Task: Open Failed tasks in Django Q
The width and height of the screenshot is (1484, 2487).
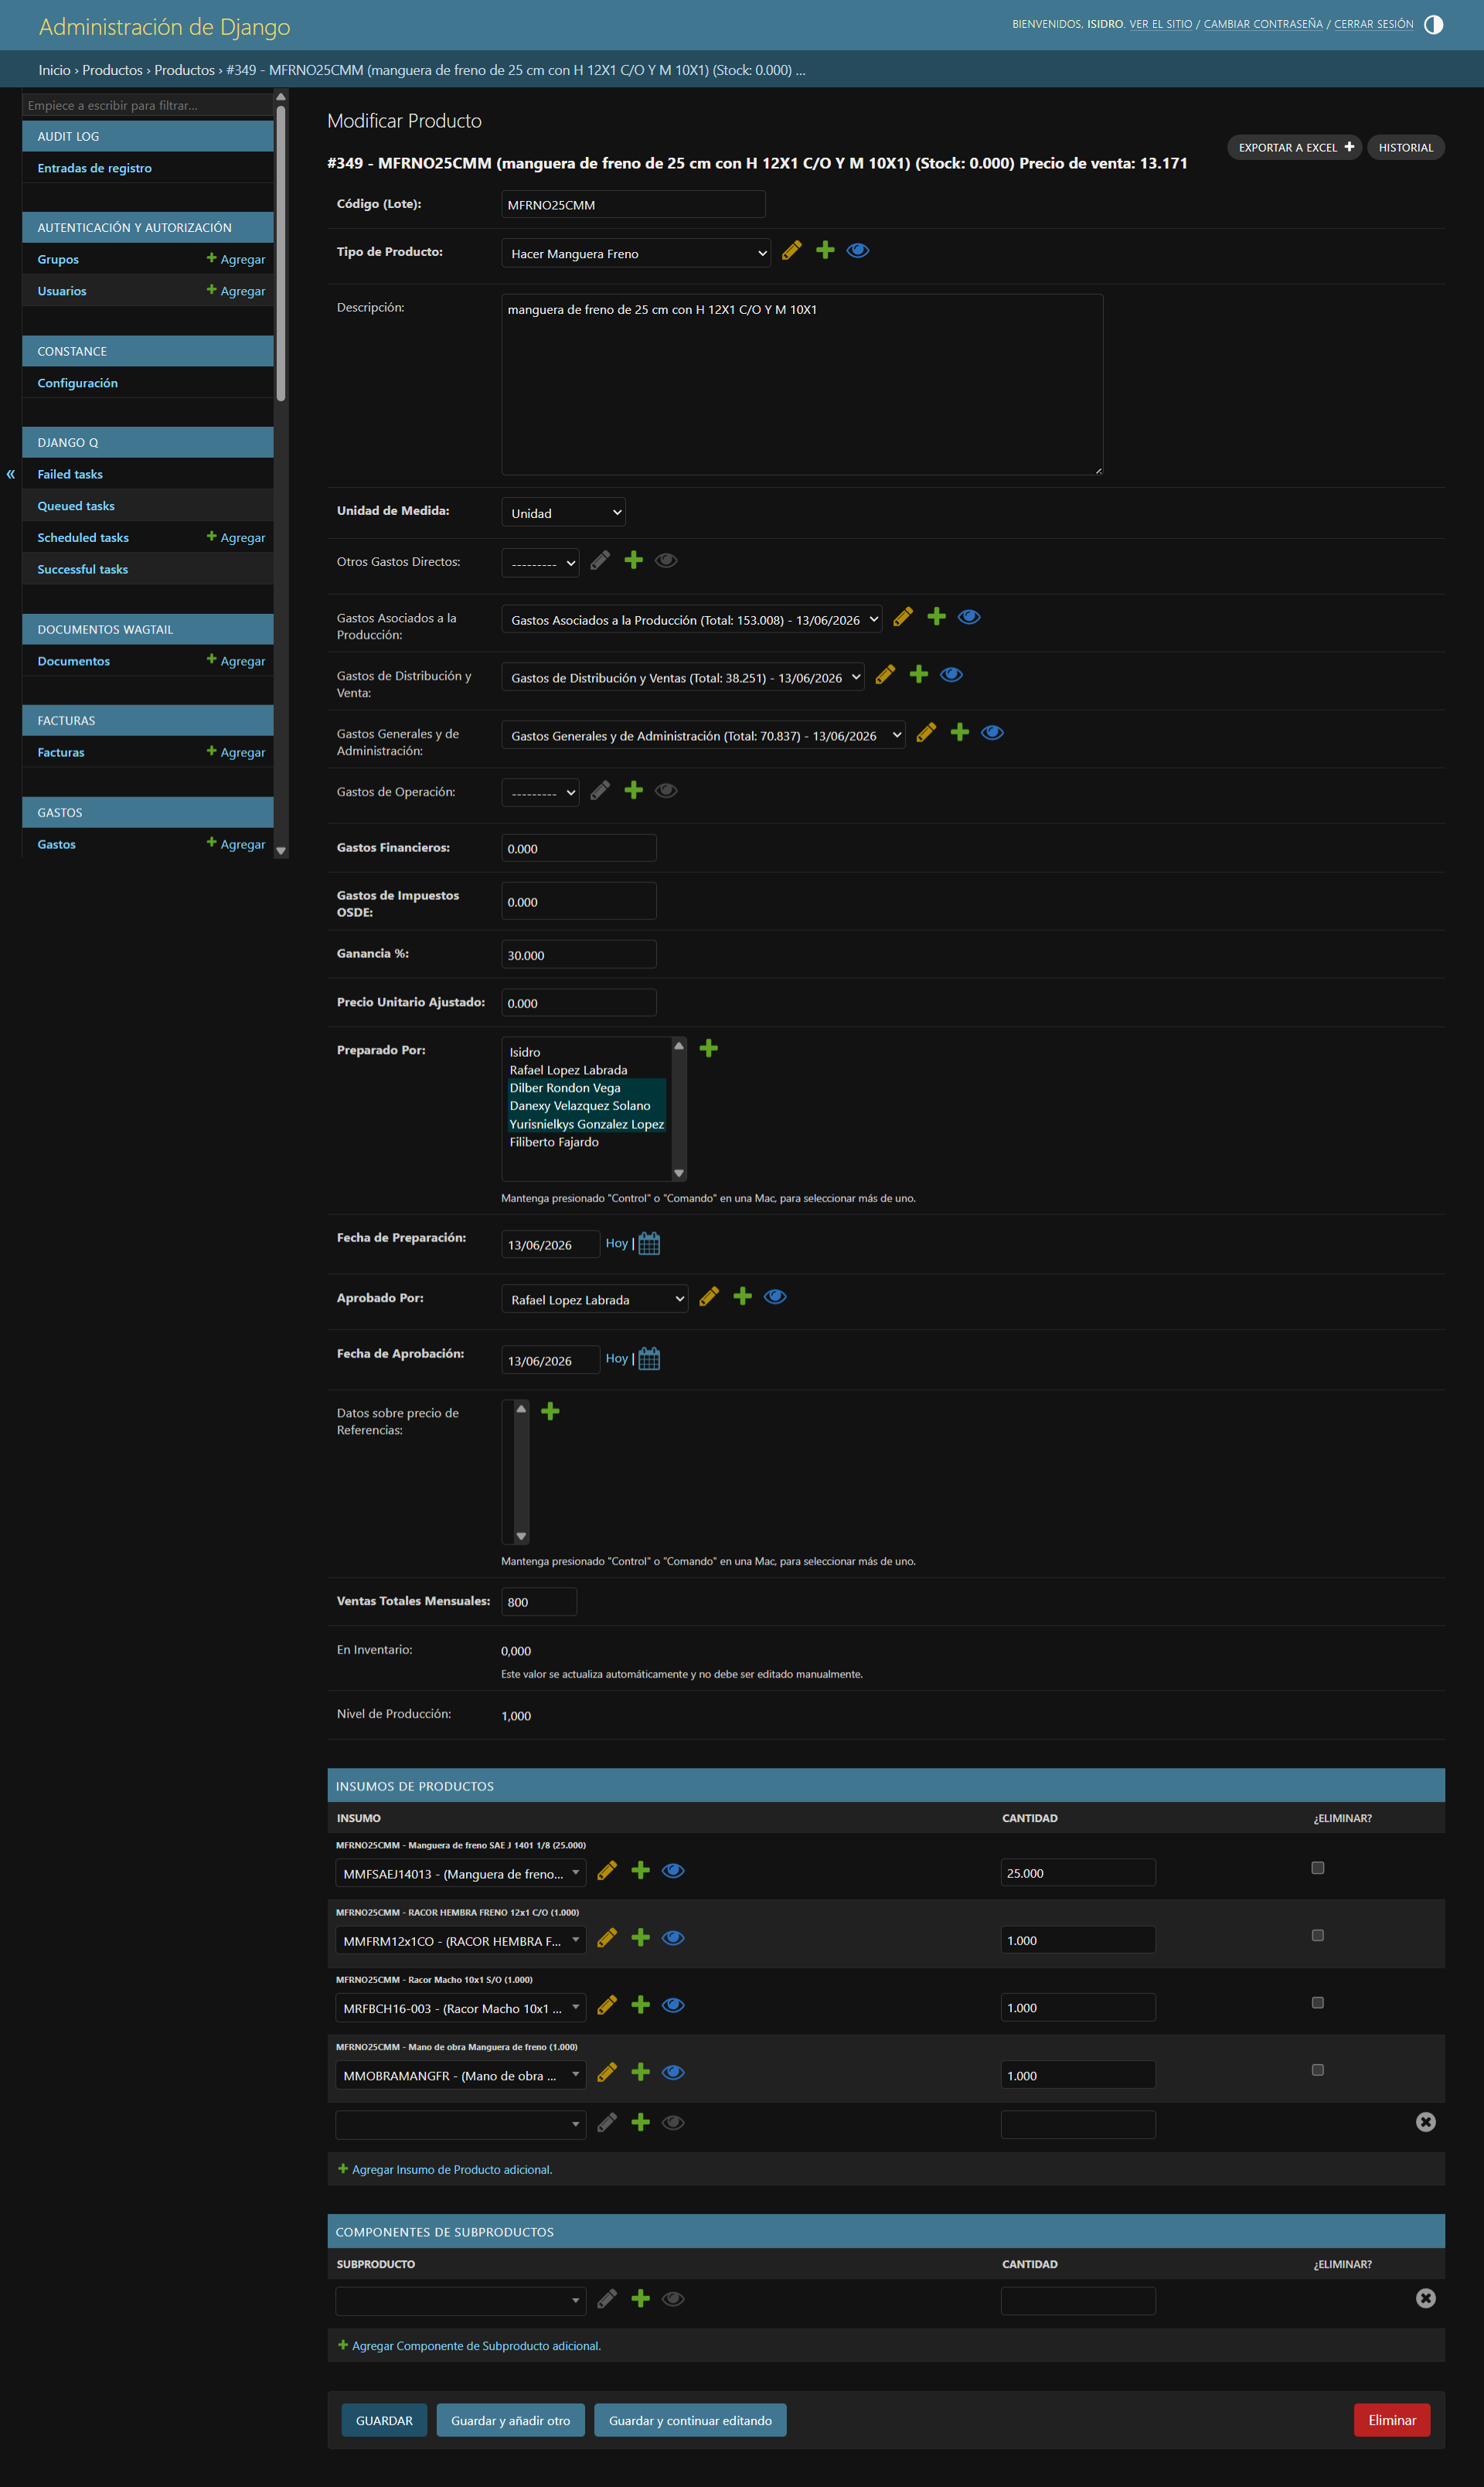Action: click(x=70, y=474)
